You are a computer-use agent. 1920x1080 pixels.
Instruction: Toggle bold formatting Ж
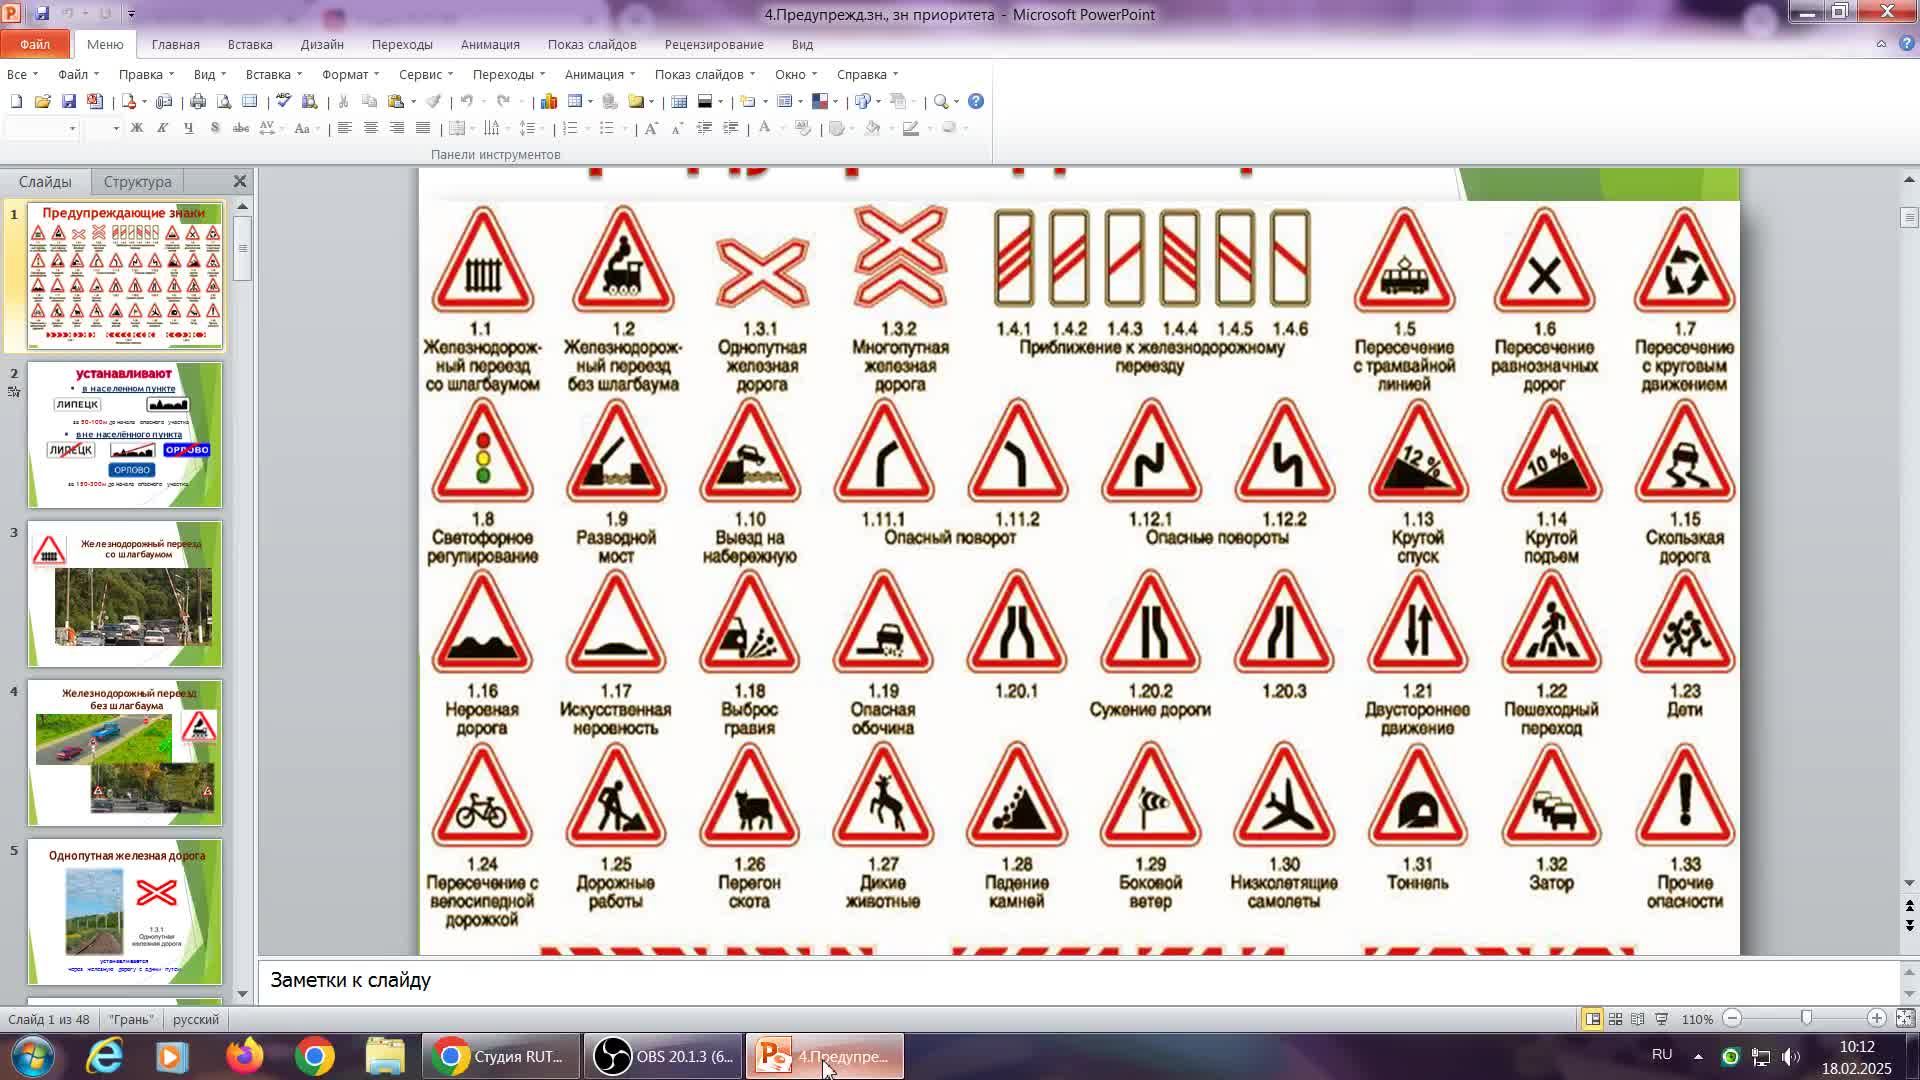tap(137, 128)
